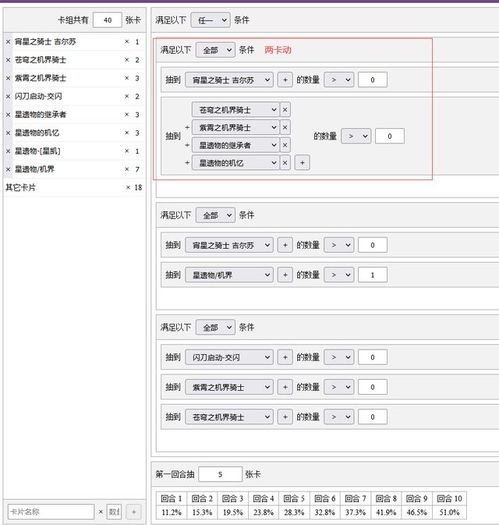Open the top-level 任一 condition mode dropdown
The image size is (499, 525).
pyautogui.click(x=210, y=20)
